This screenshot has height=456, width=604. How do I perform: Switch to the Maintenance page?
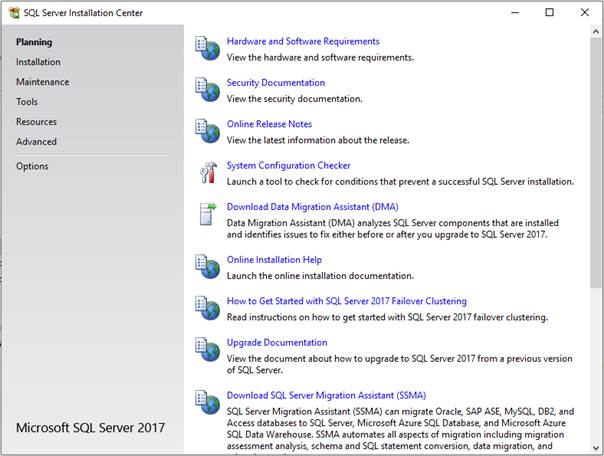click(42, 82)
